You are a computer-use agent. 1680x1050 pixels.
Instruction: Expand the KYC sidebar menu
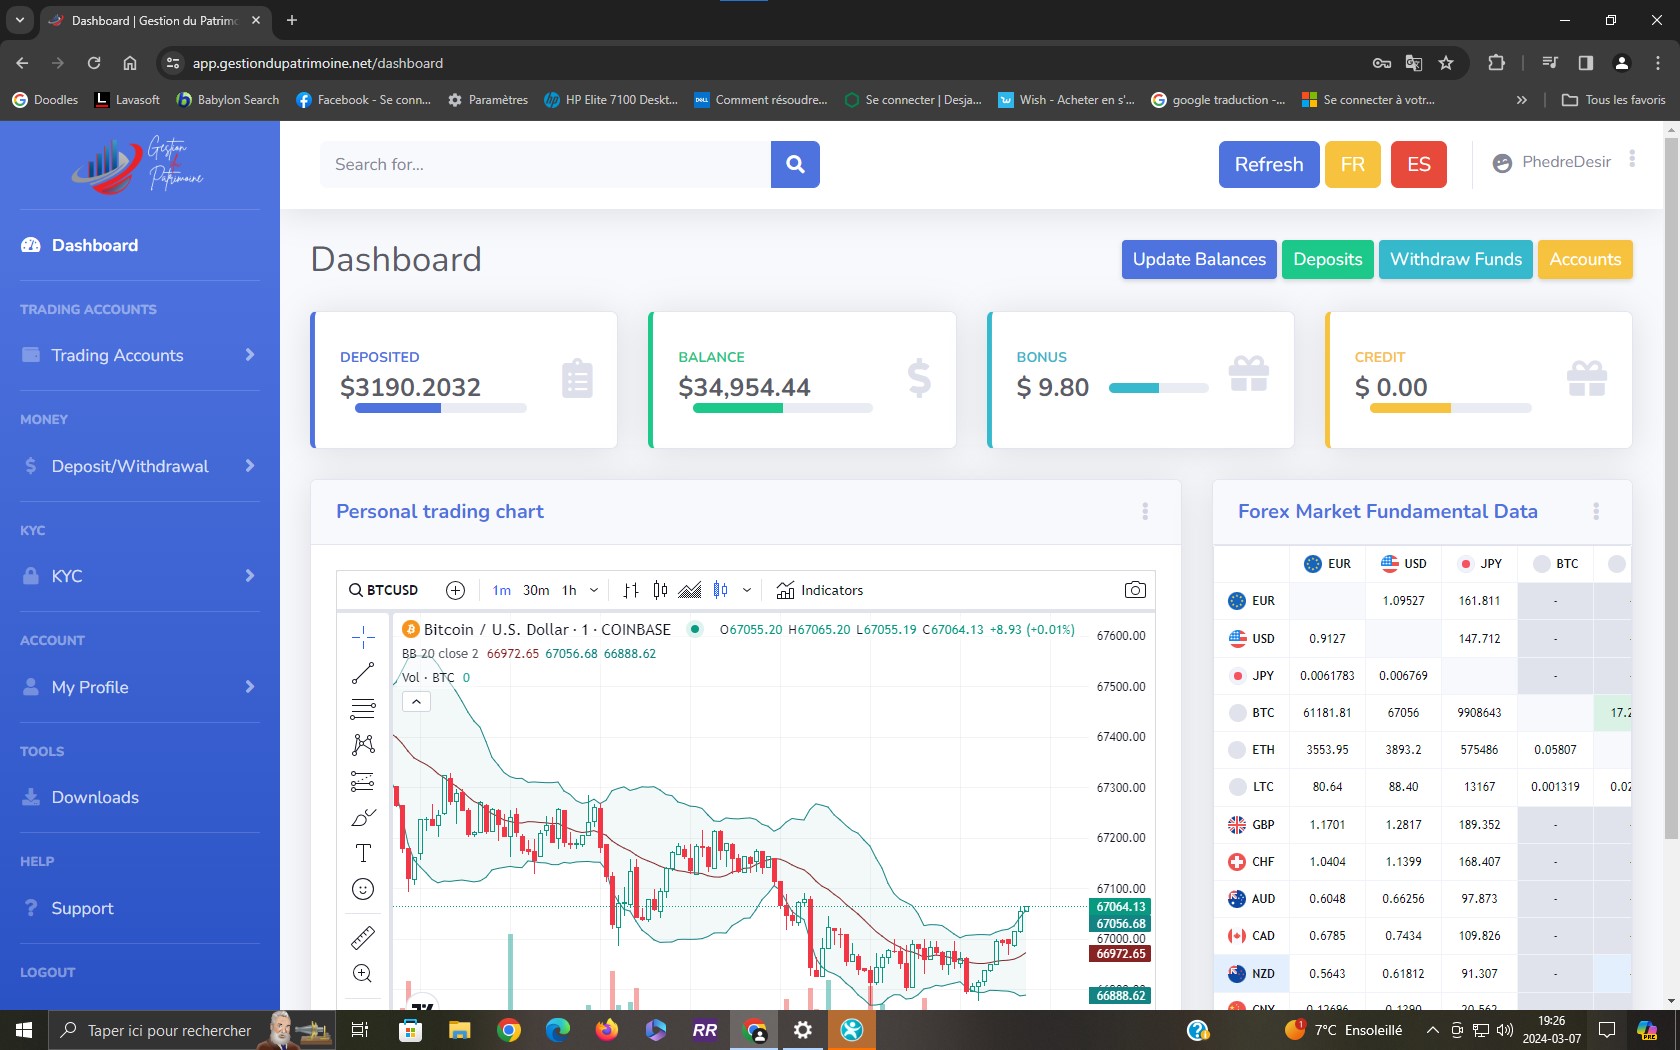pyautogui.click(x=140, y=576)
